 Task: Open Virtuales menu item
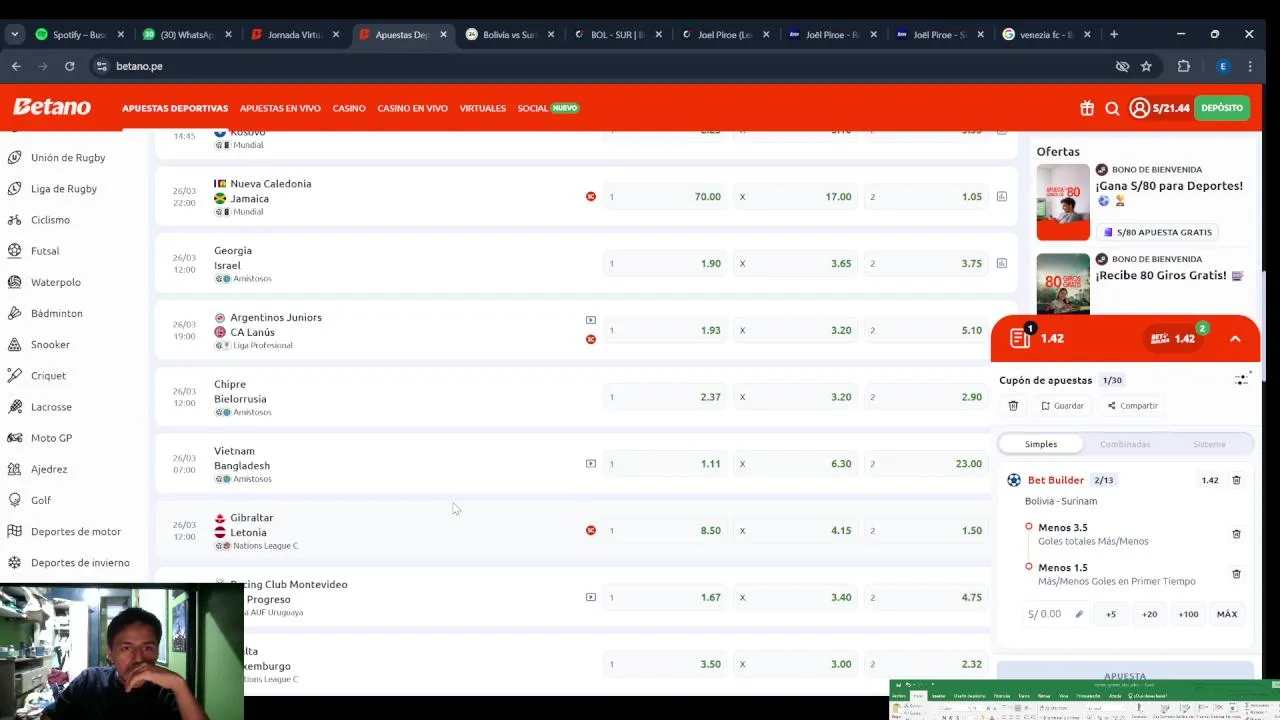pos(482,108)
